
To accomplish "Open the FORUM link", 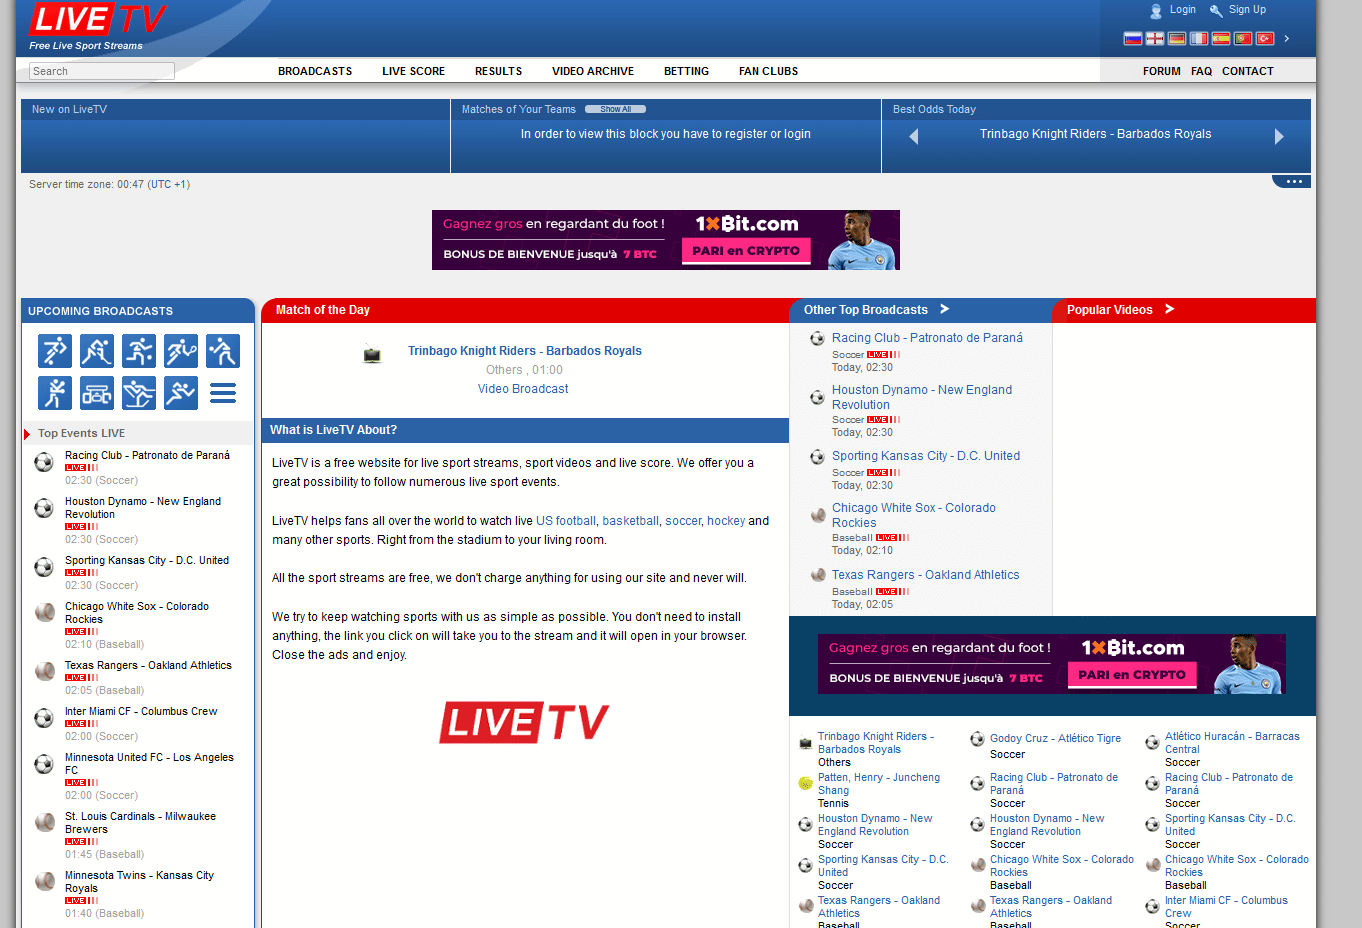I will (1161, 71).
